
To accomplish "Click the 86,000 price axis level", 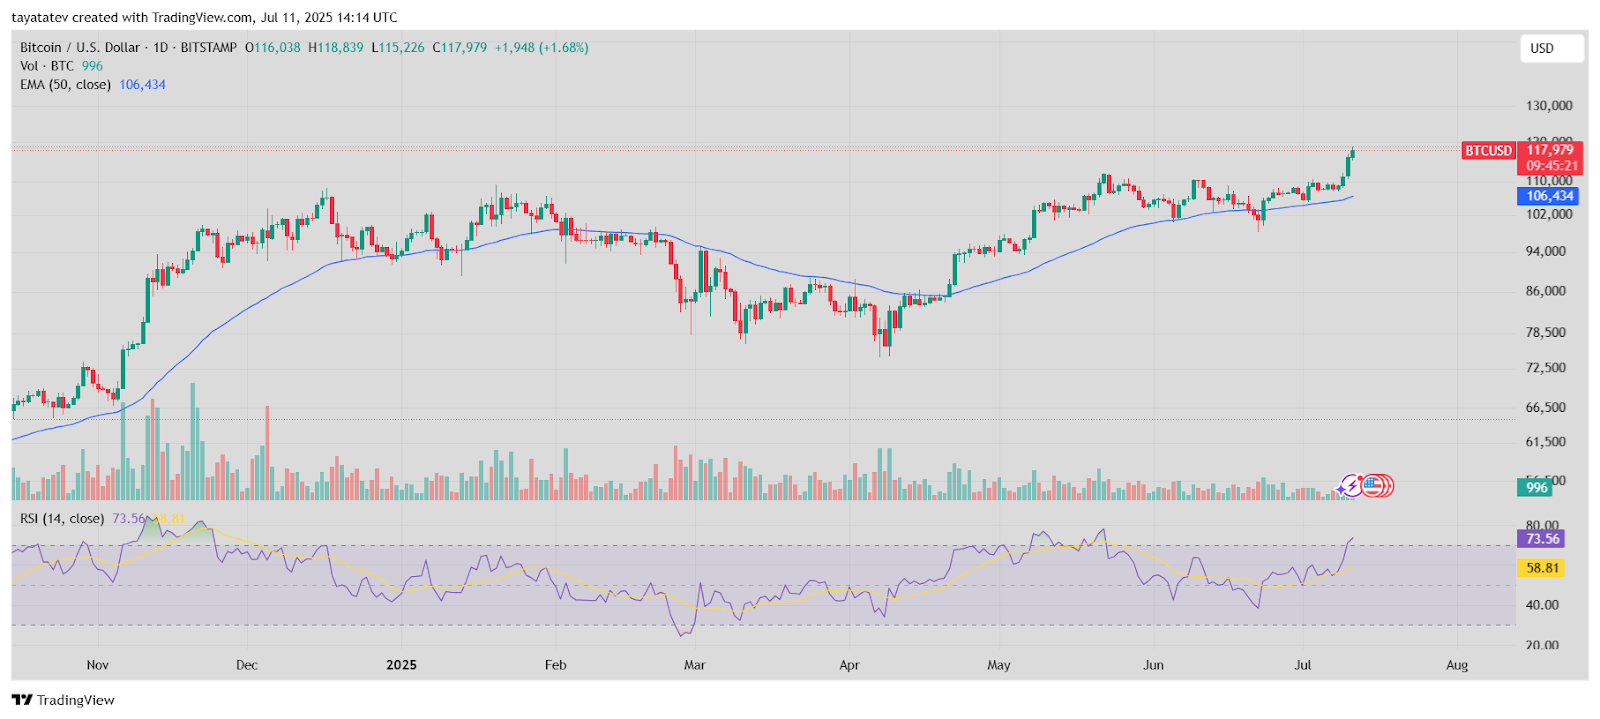I will (x=1546, y=292).
